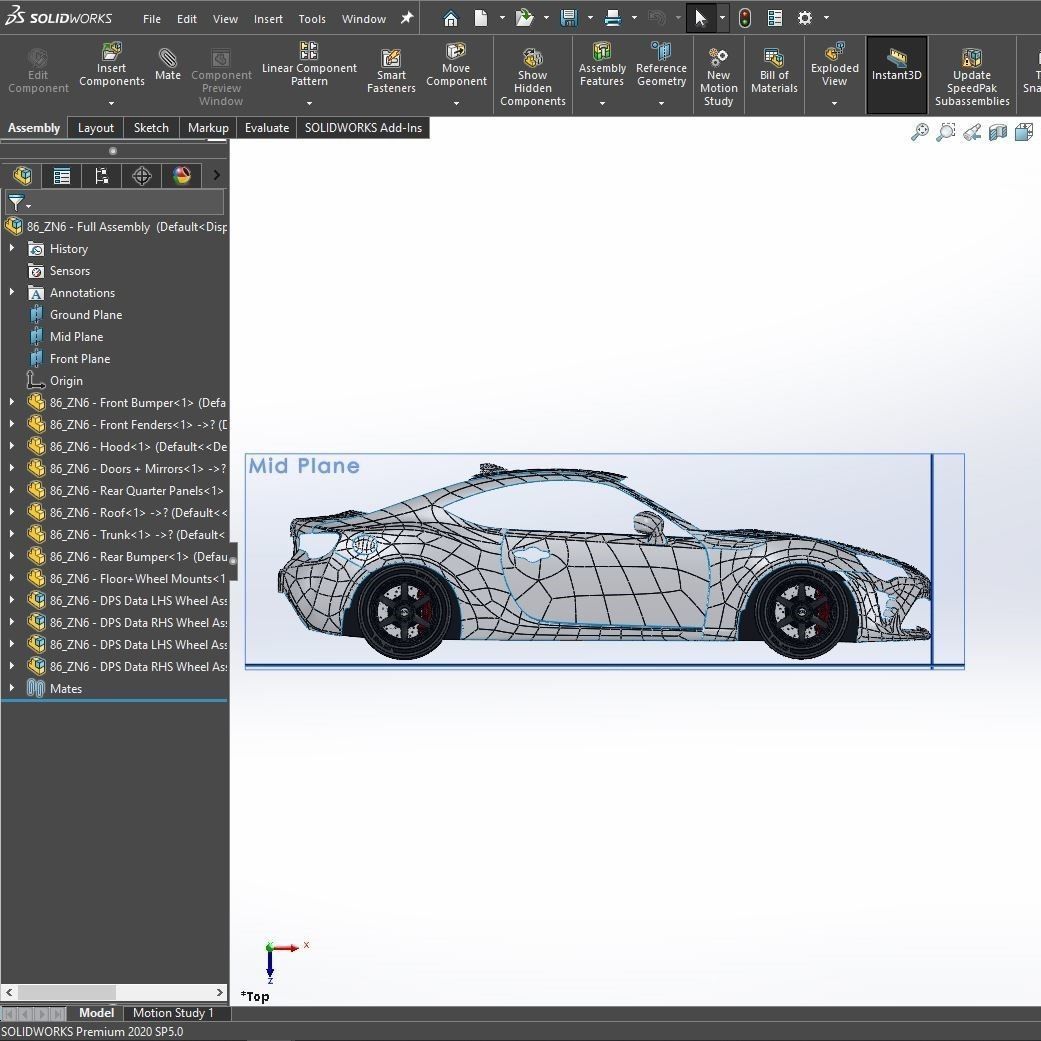Select the Move Component tool

456,68
